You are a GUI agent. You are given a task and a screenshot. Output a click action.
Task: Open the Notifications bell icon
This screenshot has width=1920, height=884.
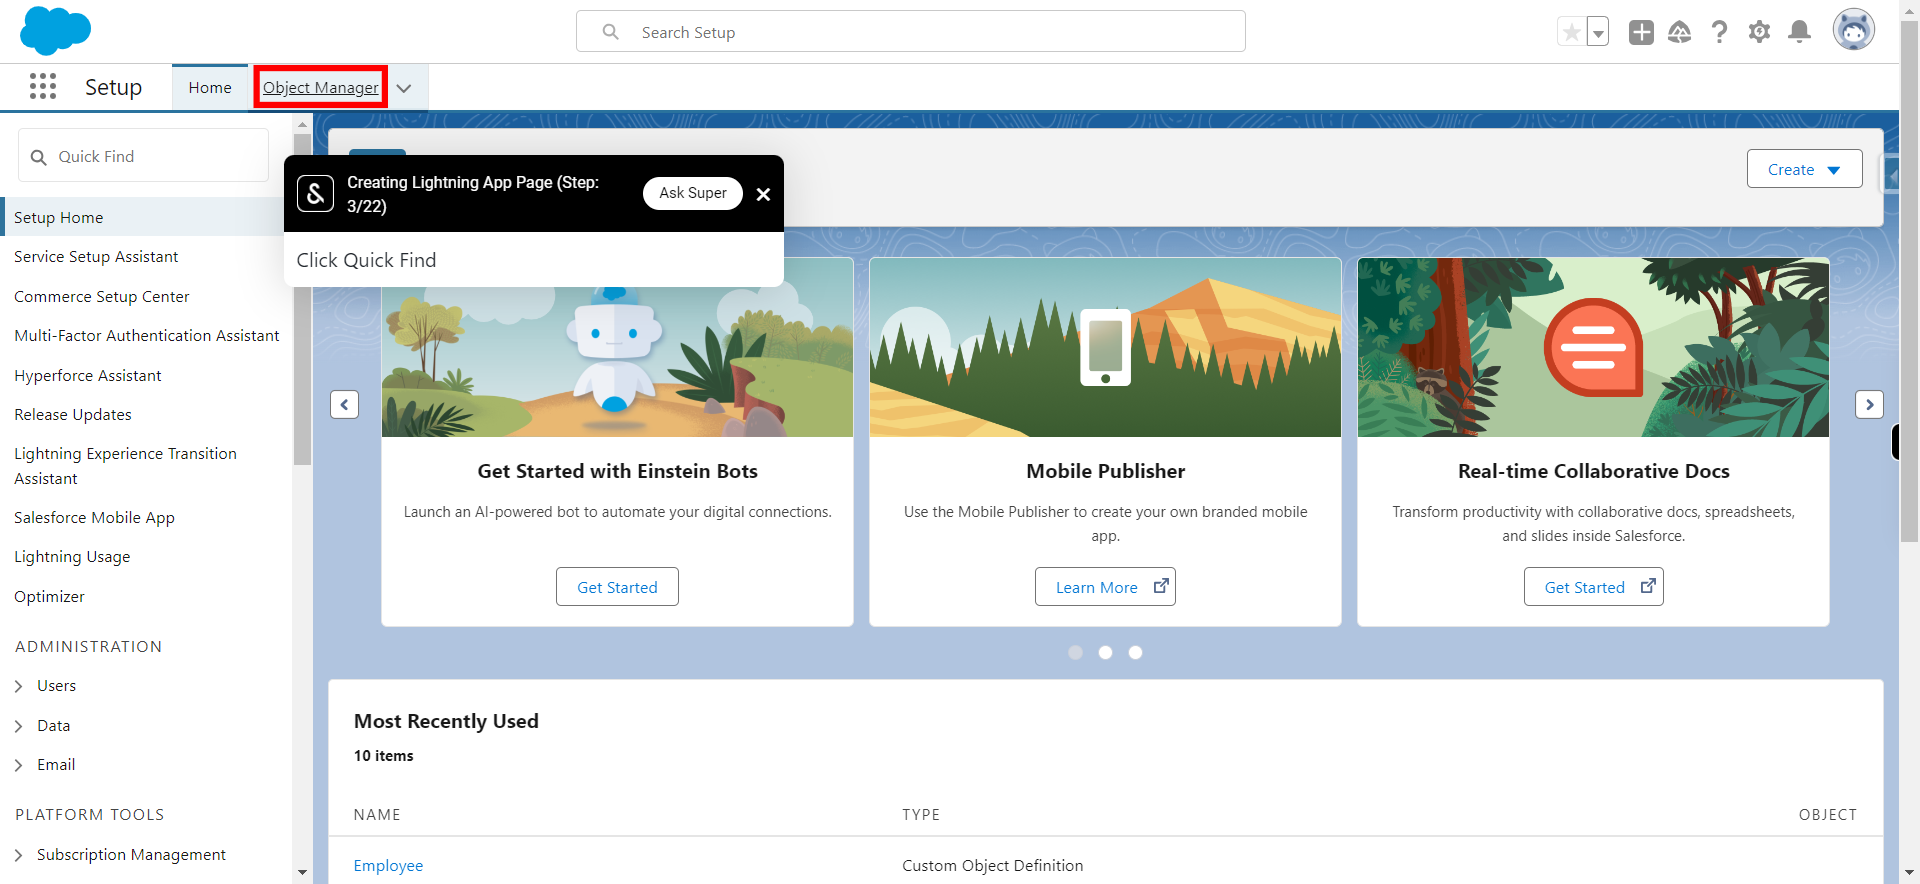point(1799,32)
